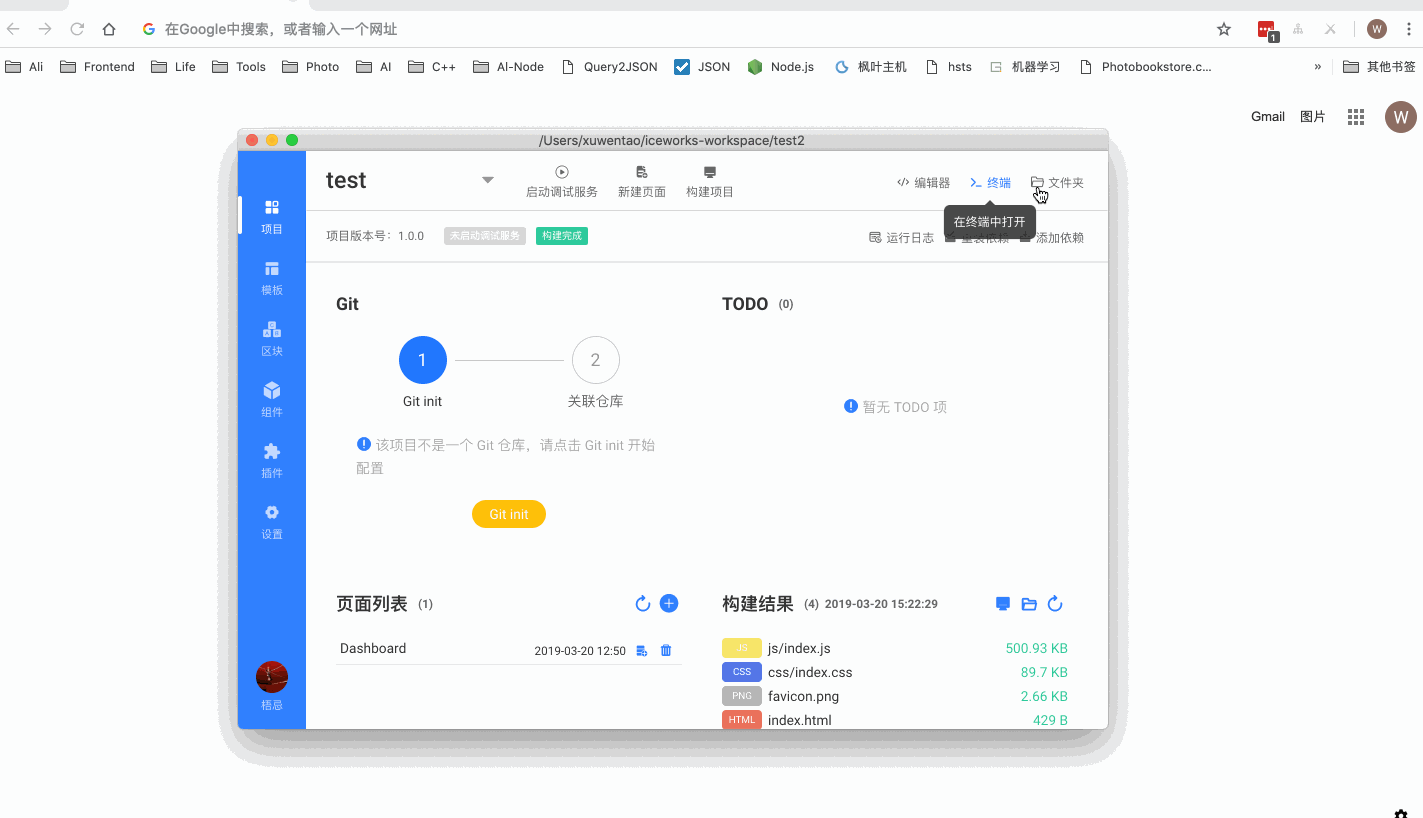
Task: Select Git step 1 circle
Action: pyautogui.click(x=423, y=360)
